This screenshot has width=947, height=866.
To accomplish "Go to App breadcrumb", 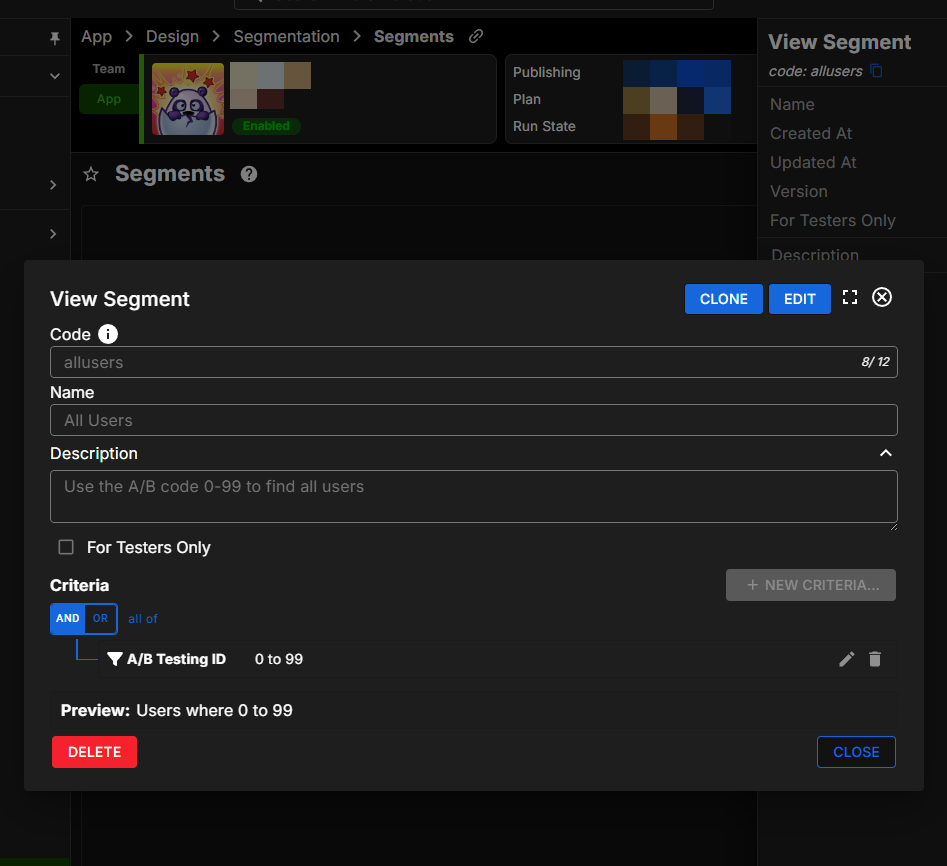I will (97, 36).
